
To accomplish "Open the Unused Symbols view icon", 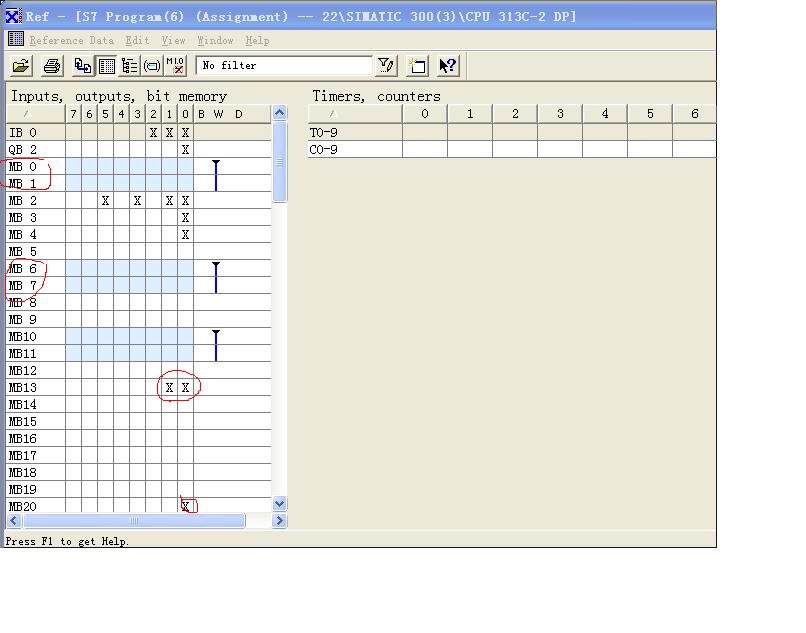I will click(x=152, y=66).
